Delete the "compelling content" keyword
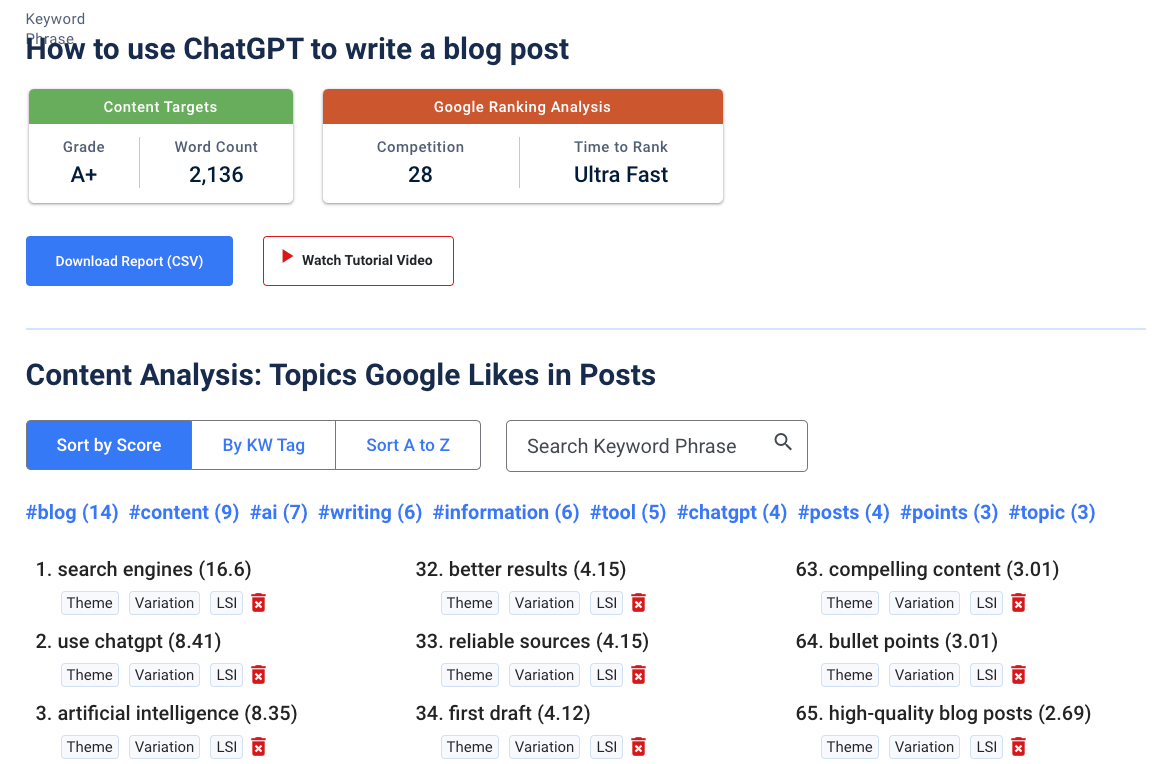Screen dimensions: 1152x764 (1018, 602)
